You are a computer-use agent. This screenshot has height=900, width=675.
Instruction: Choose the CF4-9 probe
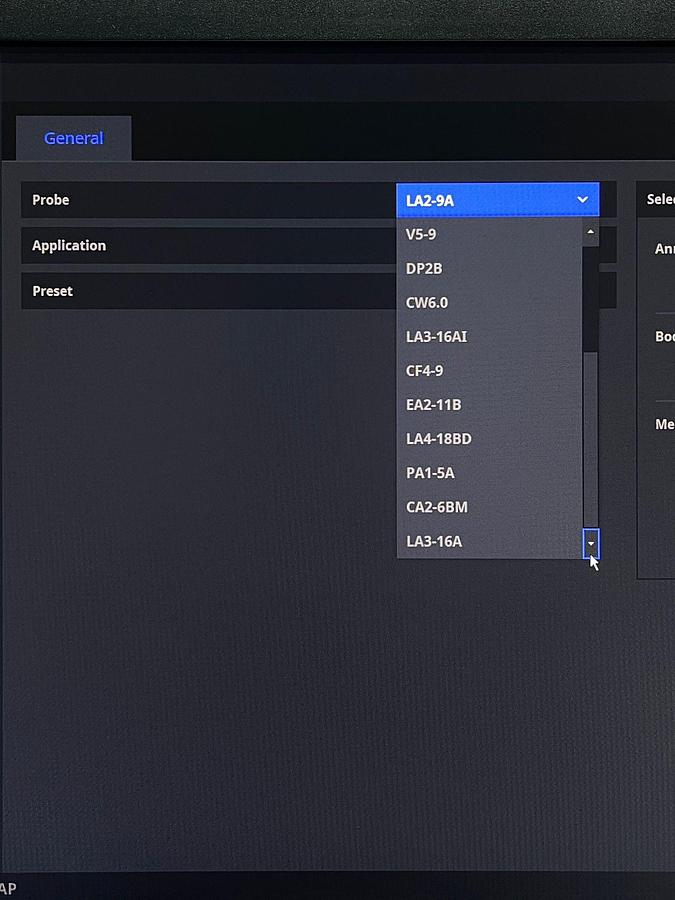pos(488,371)
